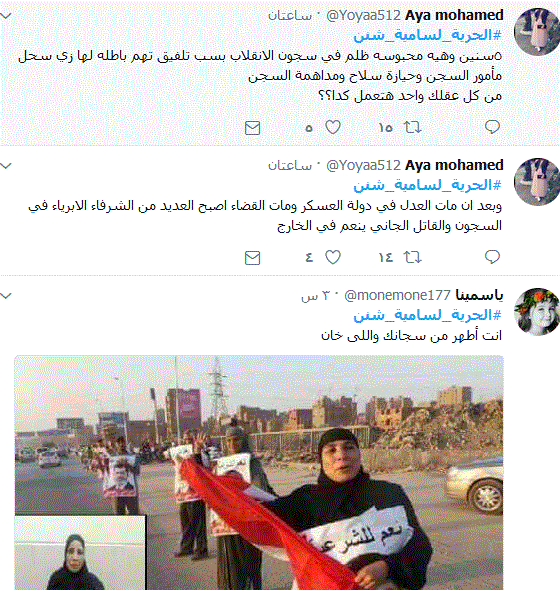Open the attached protest photo
The height and width of the screenshot is (590, 560).
[259, 473]
